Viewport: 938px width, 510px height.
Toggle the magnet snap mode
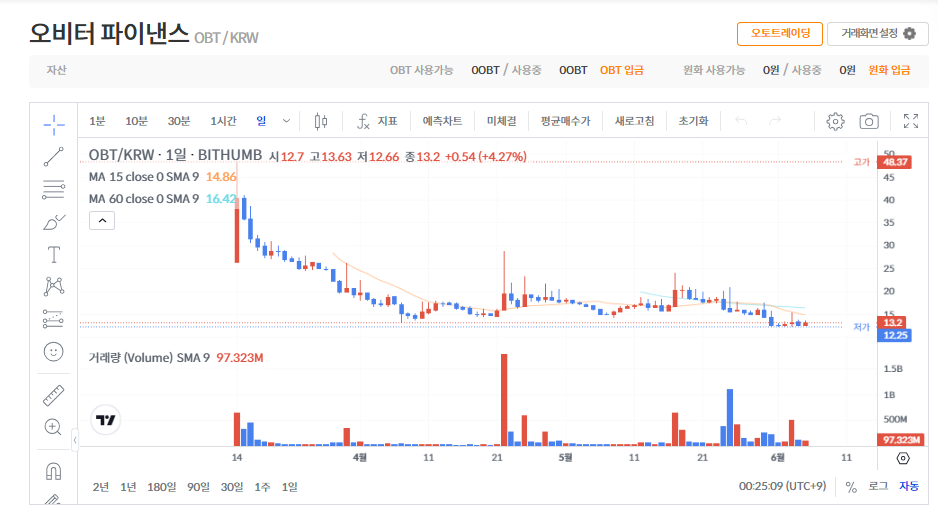(x=54, y=471)
